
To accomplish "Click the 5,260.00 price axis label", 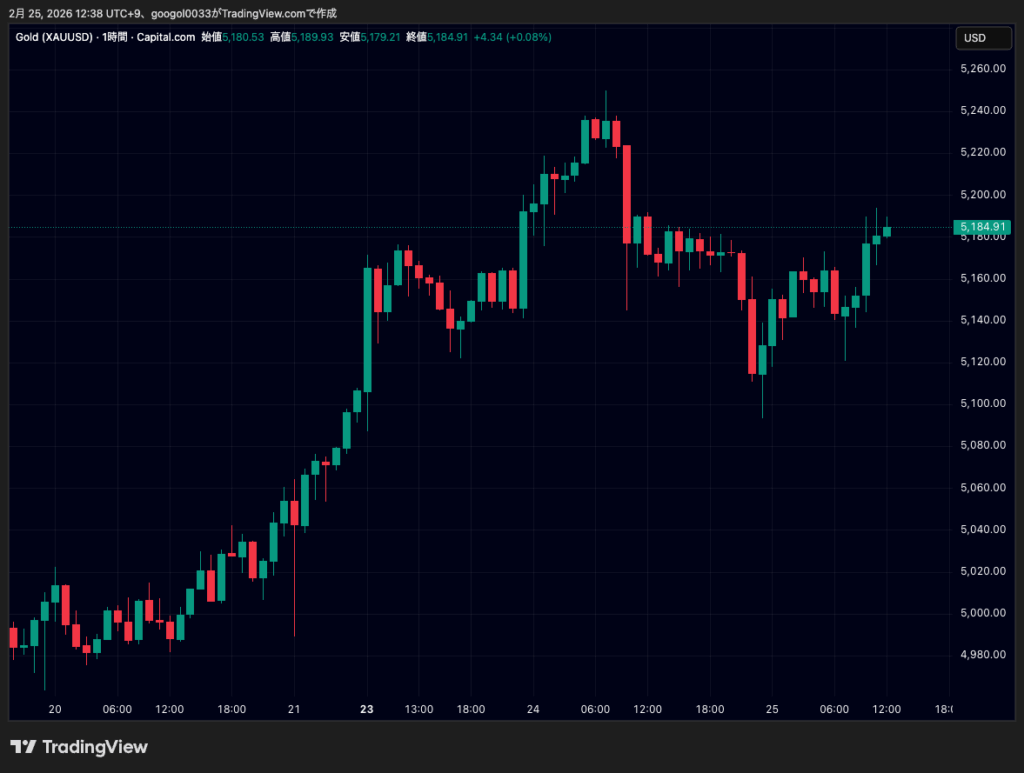I will 981,69.
